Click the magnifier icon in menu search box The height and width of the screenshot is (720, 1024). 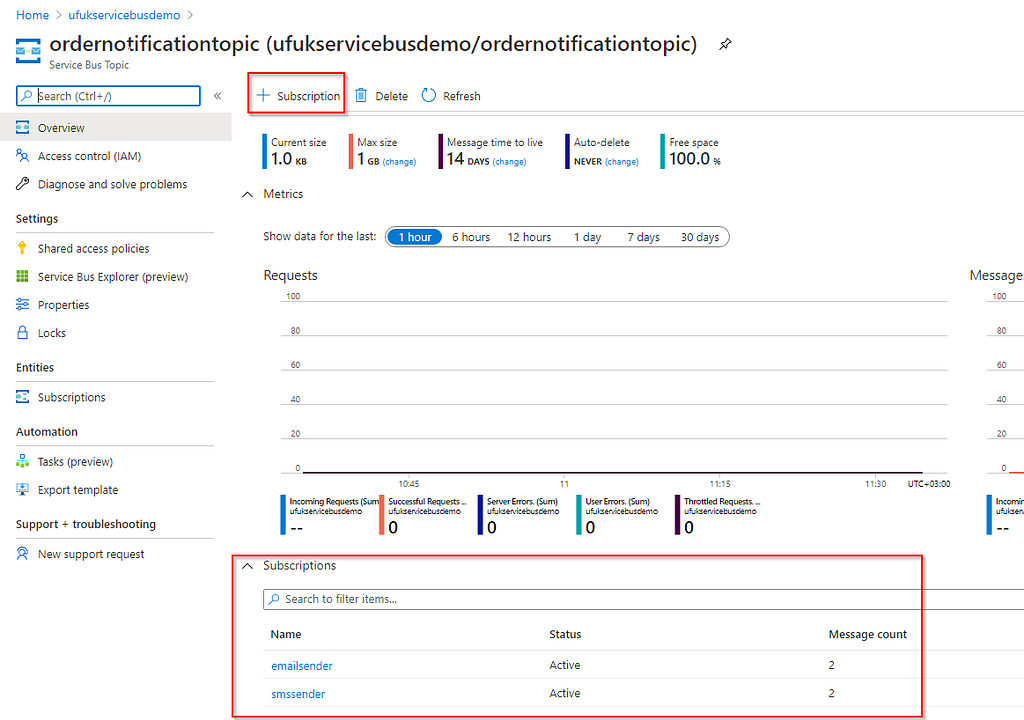(26, 96)
